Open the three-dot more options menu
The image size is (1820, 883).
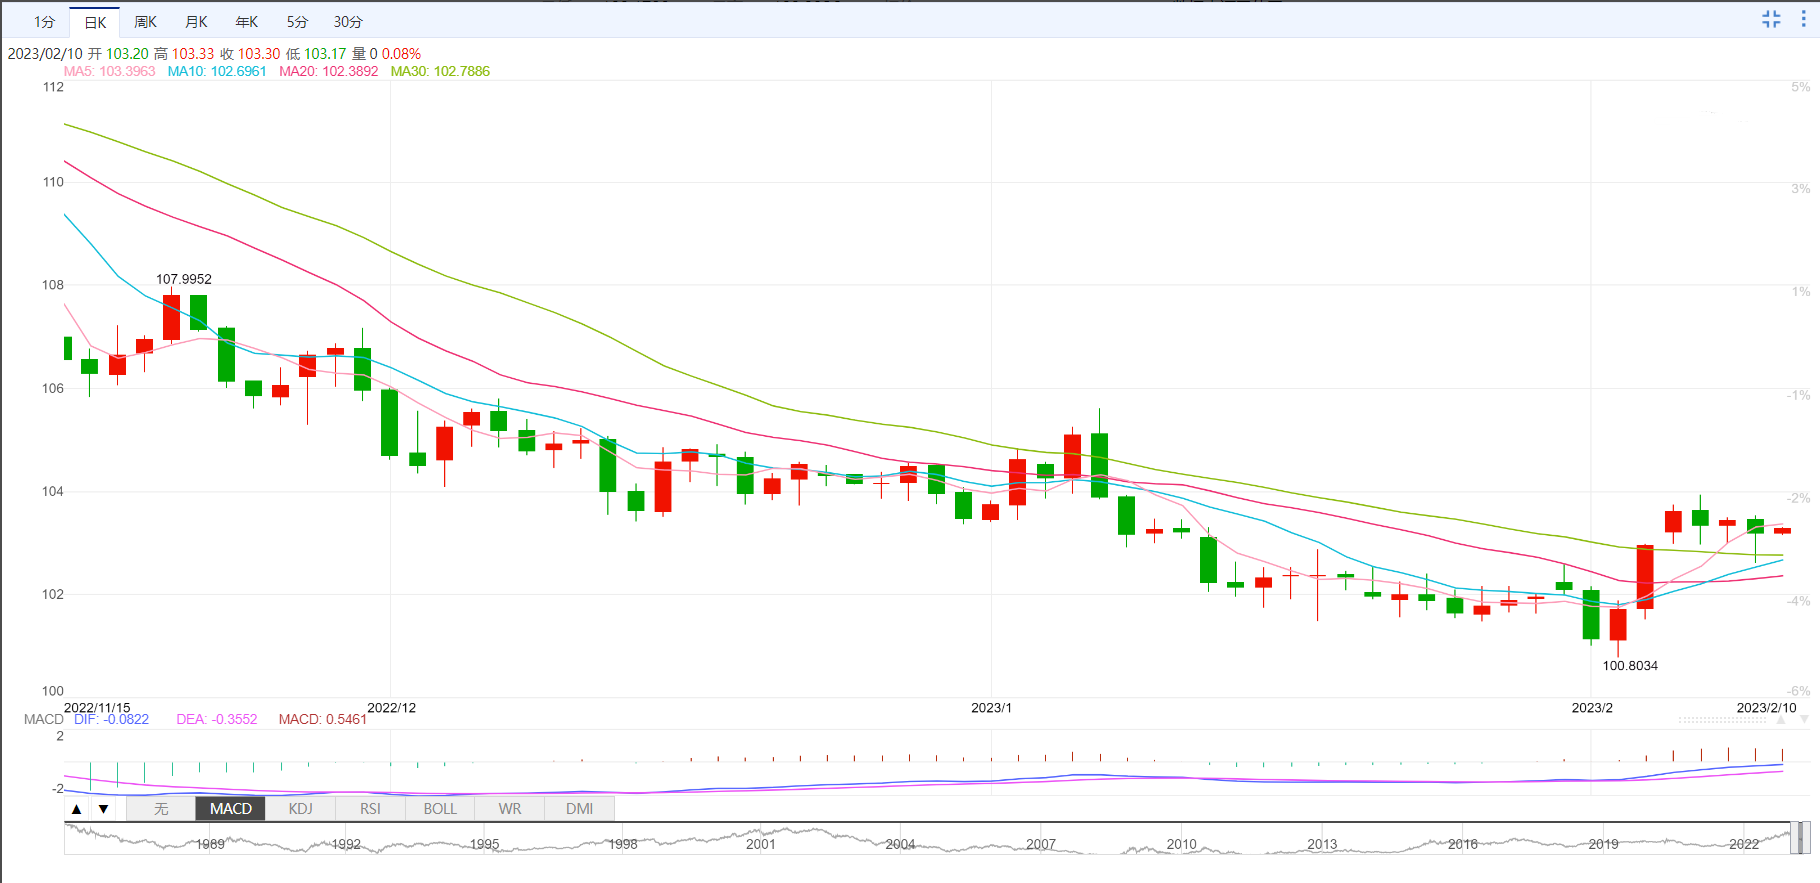pos(1804,19)
